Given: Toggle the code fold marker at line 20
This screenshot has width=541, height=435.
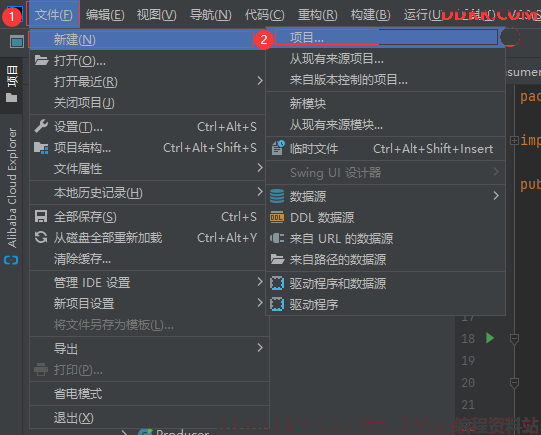Looking at the screenshot, I should pos(514,383).
